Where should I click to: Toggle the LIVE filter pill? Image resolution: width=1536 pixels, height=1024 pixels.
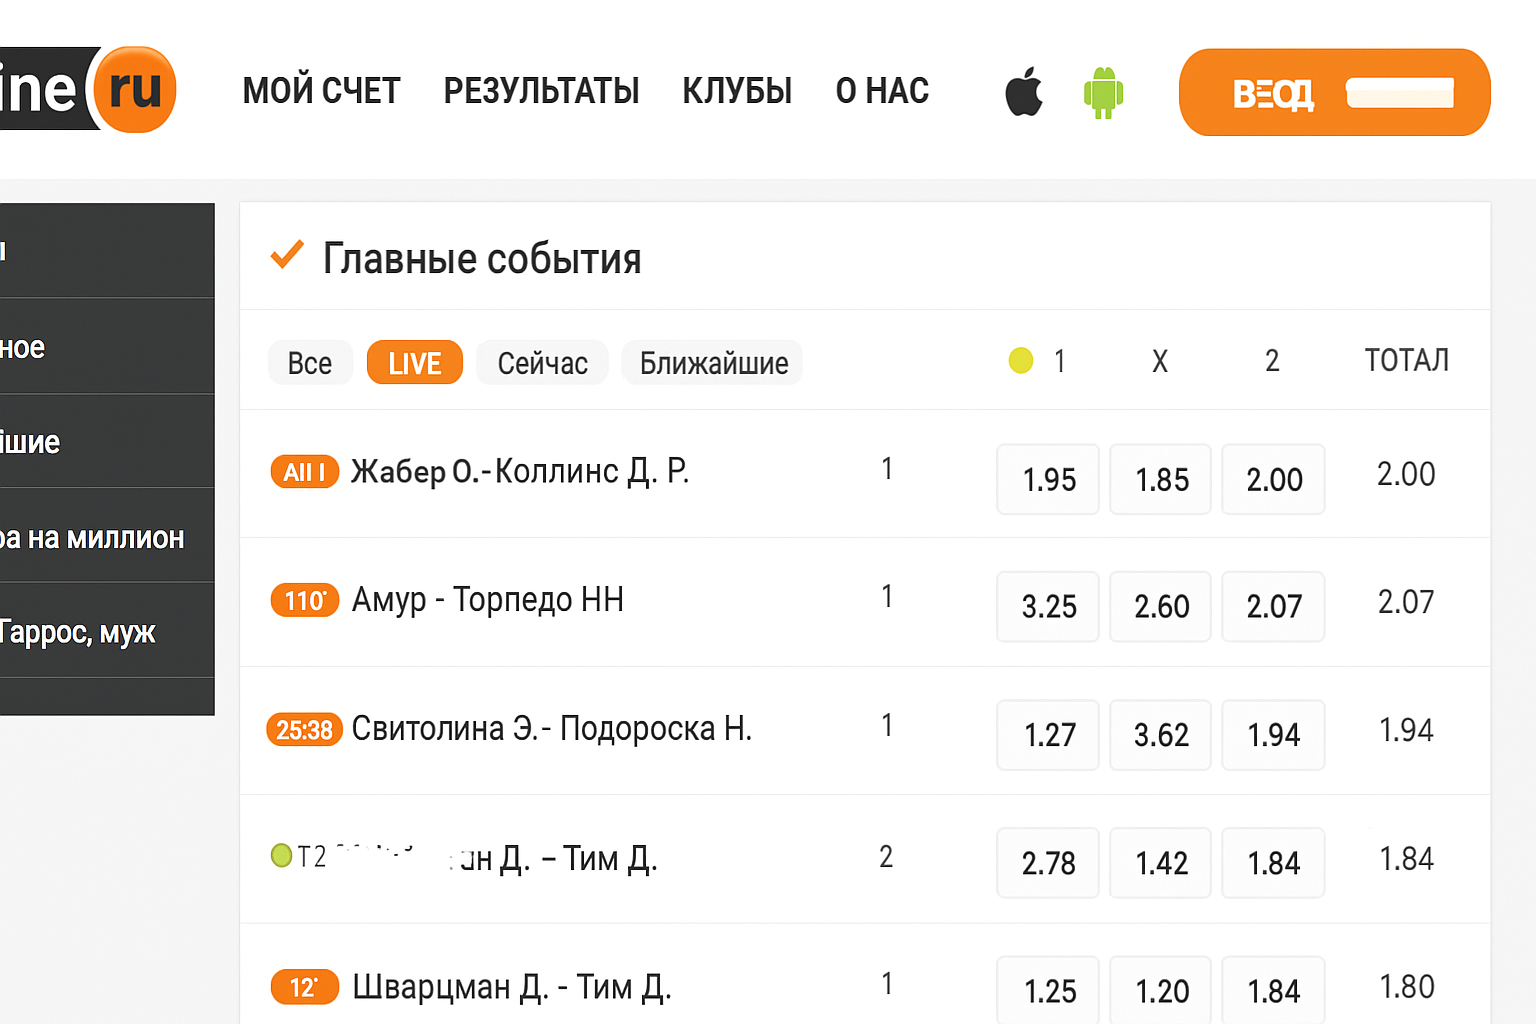(x=414, y=363)
